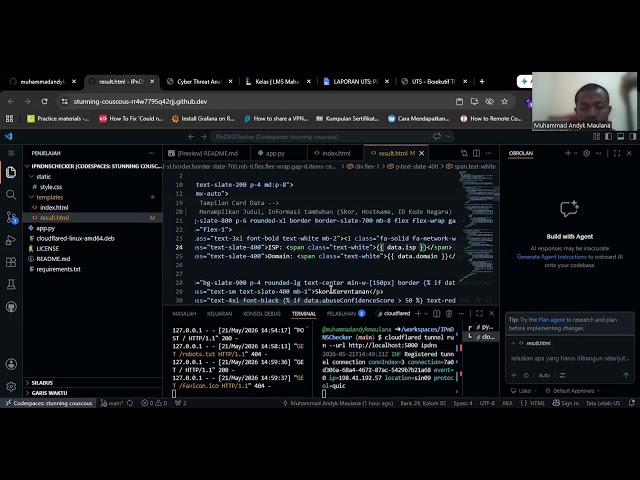Click the chat message input field
The image size is (640, 480).
point(570,358)
